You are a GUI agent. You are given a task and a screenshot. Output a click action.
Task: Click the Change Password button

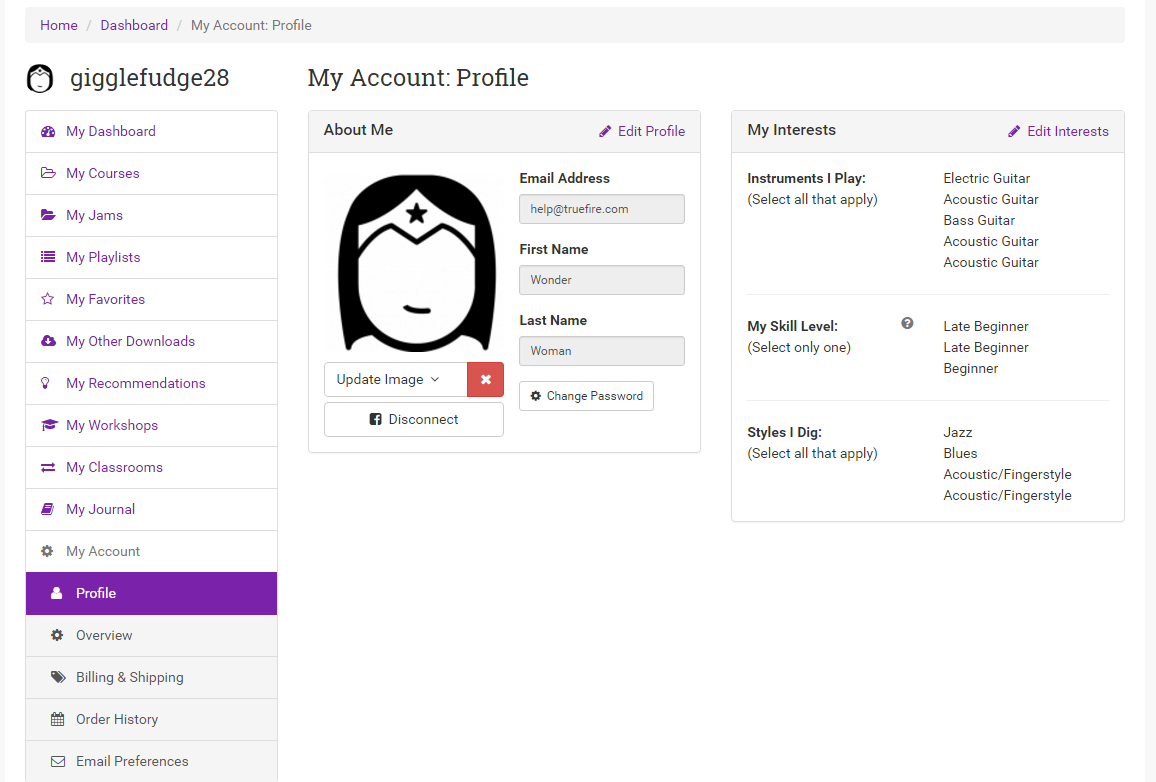tap(587, 396)
